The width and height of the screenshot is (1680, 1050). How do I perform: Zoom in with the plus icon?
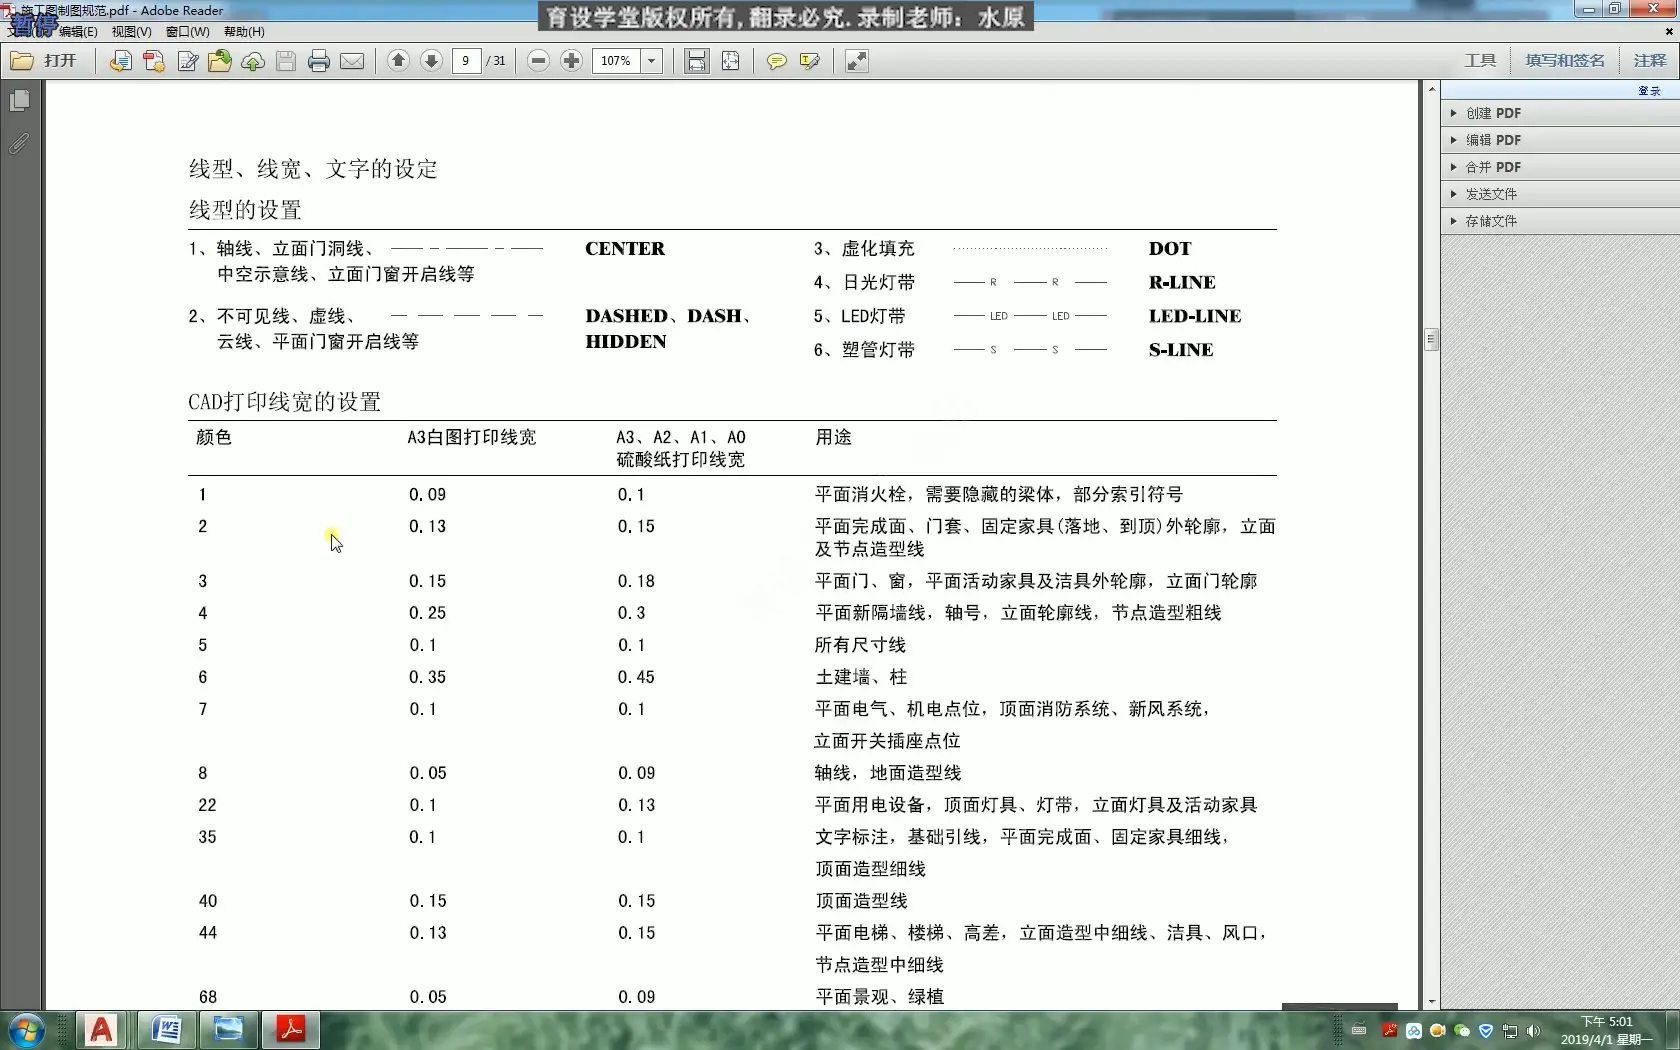pos(571,61)
